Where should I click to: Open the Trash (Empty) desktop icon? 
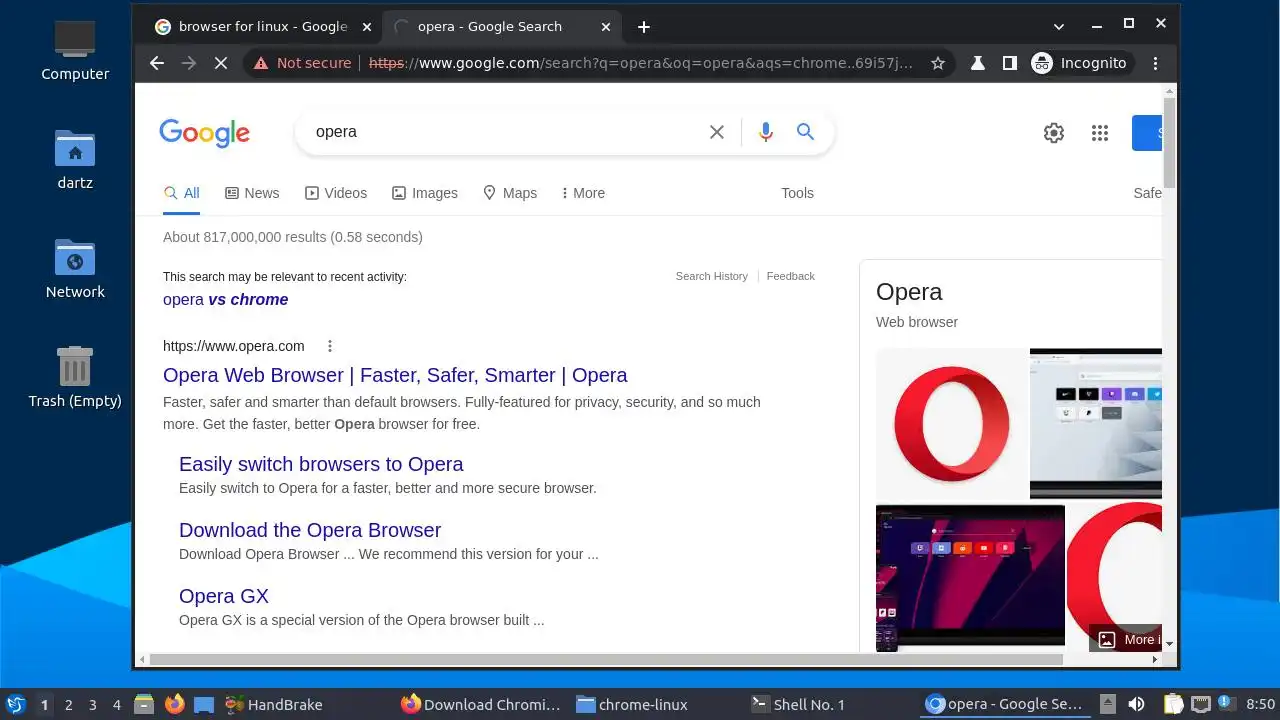point(75,377)
